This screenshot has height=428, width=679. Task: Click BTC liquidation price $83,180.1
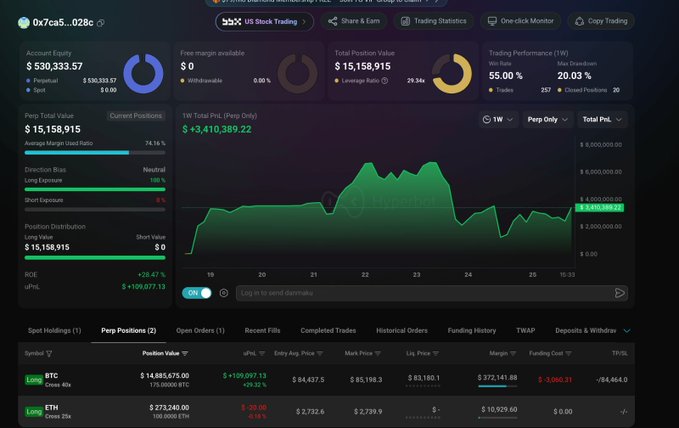click(x=424, y=378)
